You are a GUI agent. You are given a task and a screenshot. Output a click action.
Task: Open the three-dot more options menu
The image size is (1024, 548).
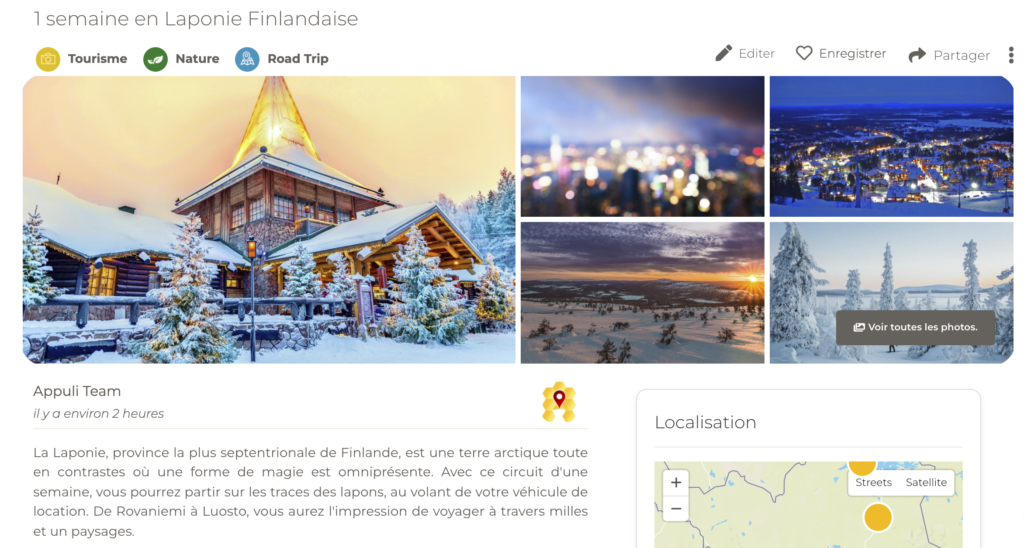point(1011,55)
